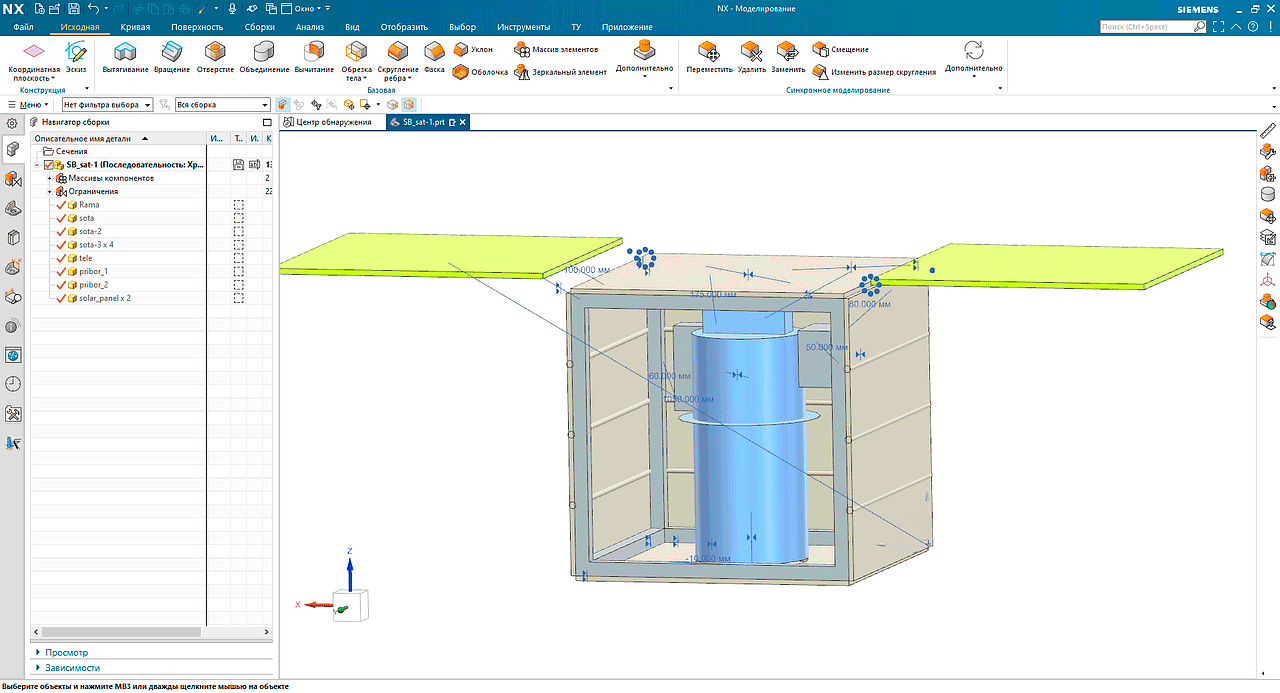
Task: Toggle the solar_panel x 2 component checkmark
Action: coord(61,298)
